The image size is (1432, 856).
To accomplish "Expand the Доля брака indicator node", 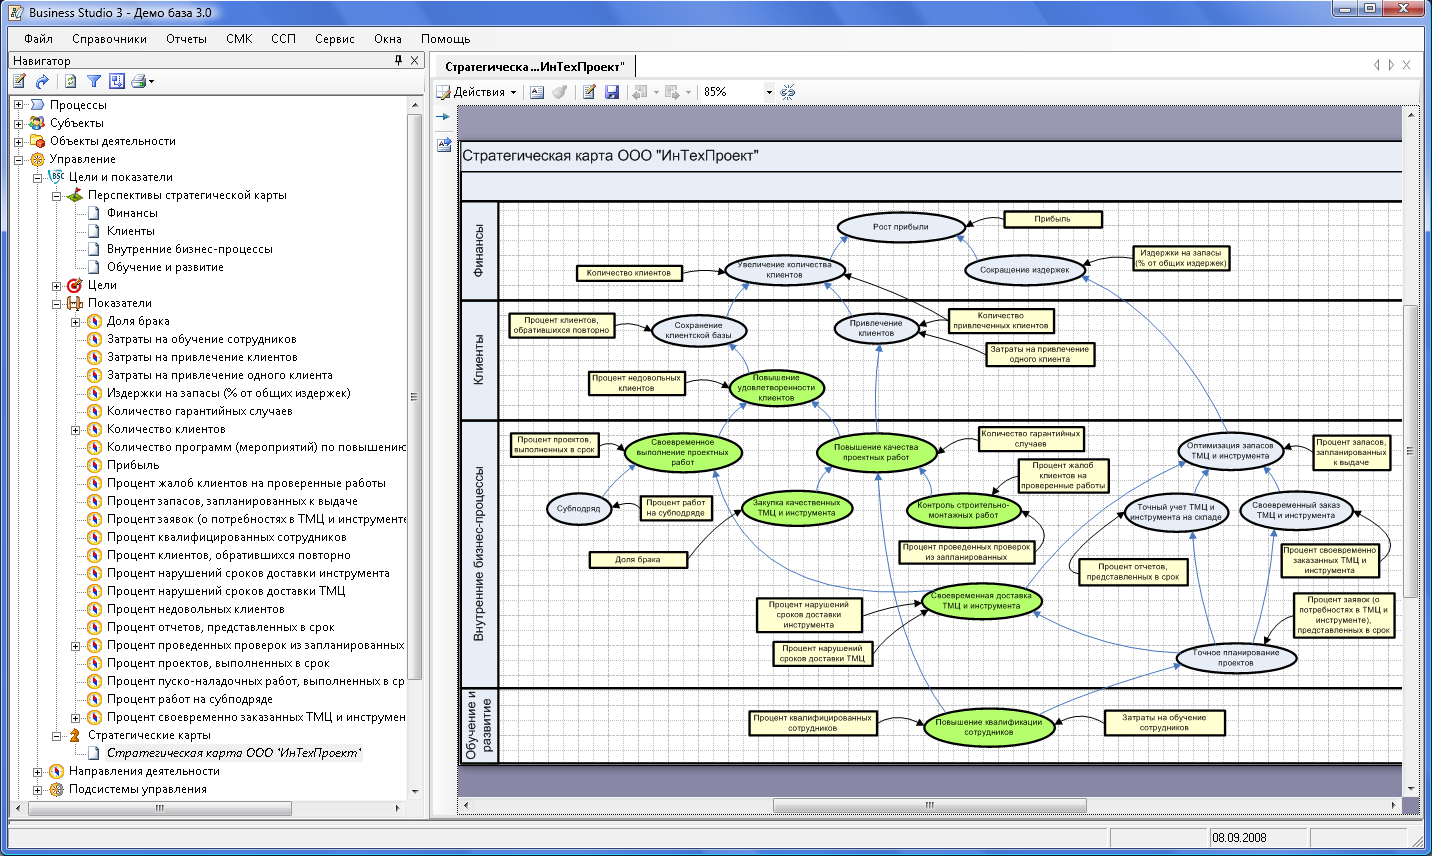I will [x=75, y=321].
